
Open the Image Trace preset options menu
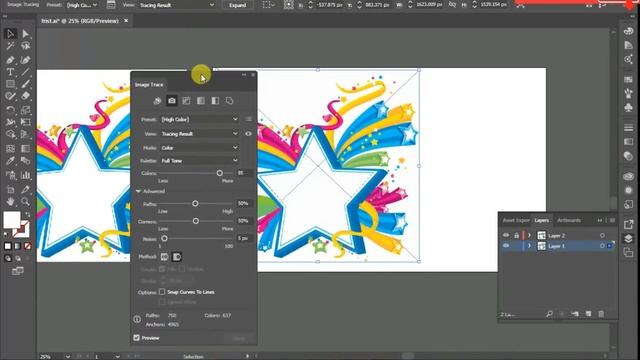tap(249, 119)
